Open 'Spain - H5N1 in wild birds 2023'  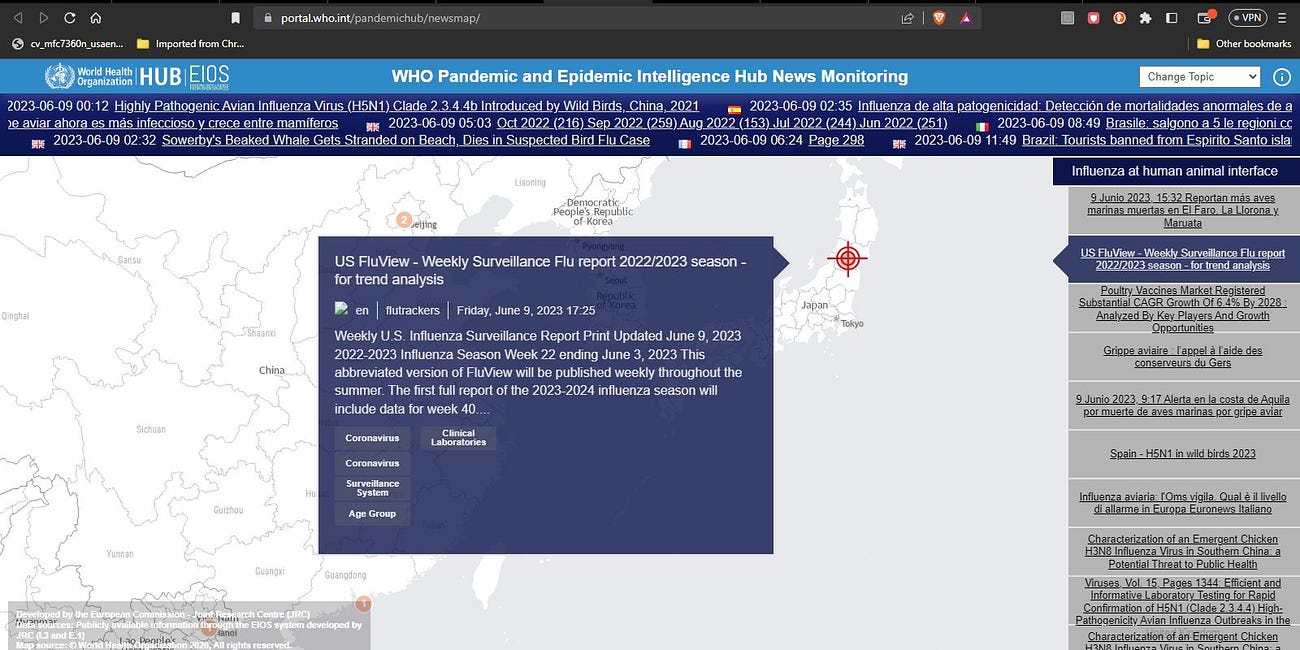pos(1184,454)
